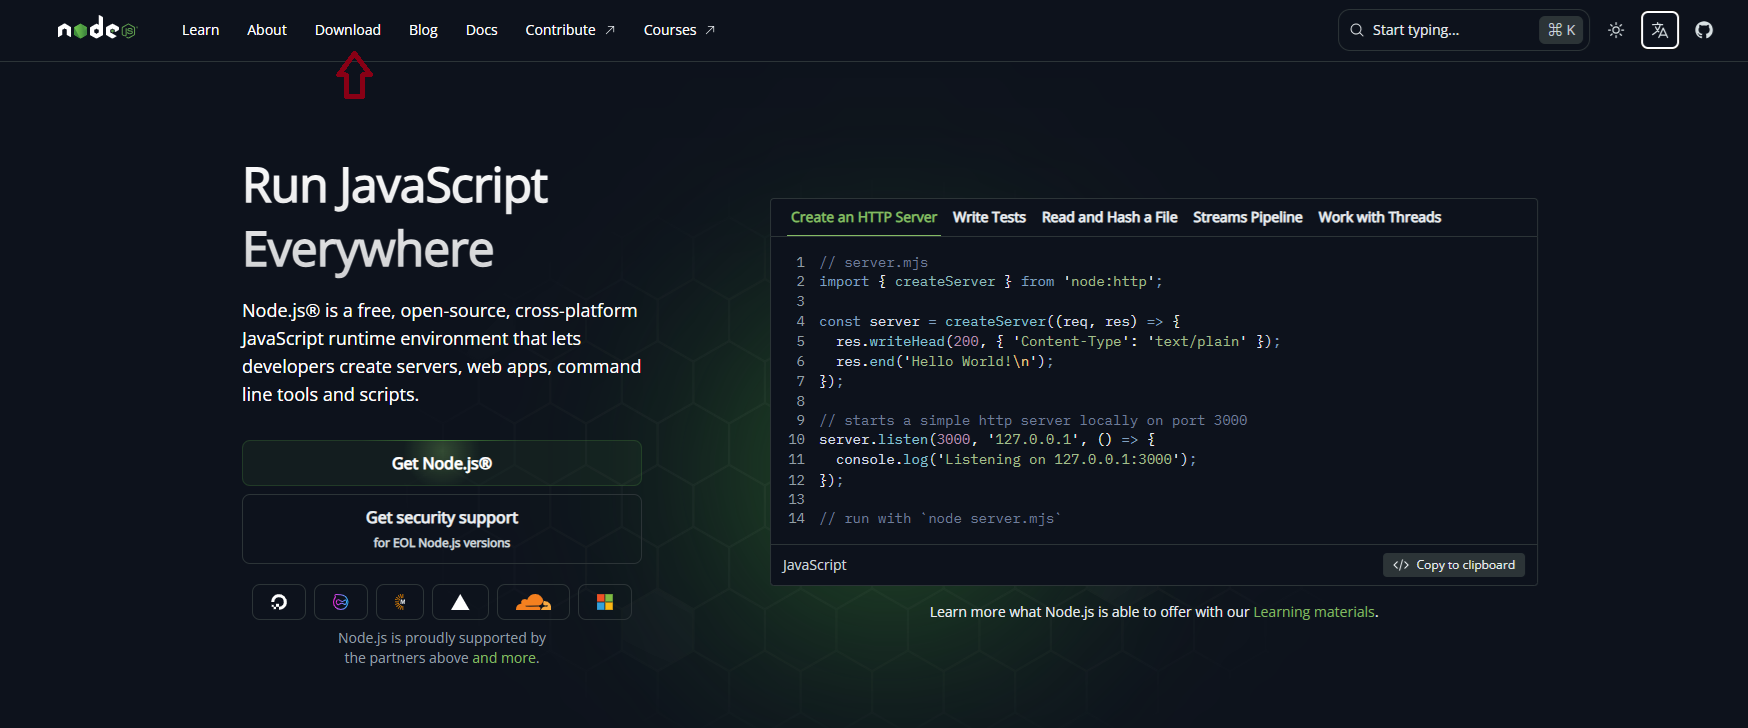Image resolution: width=1748 pixels, height=728 pixels.
Task: Open the GitHub repository icon
Action: pos(1704,30)
